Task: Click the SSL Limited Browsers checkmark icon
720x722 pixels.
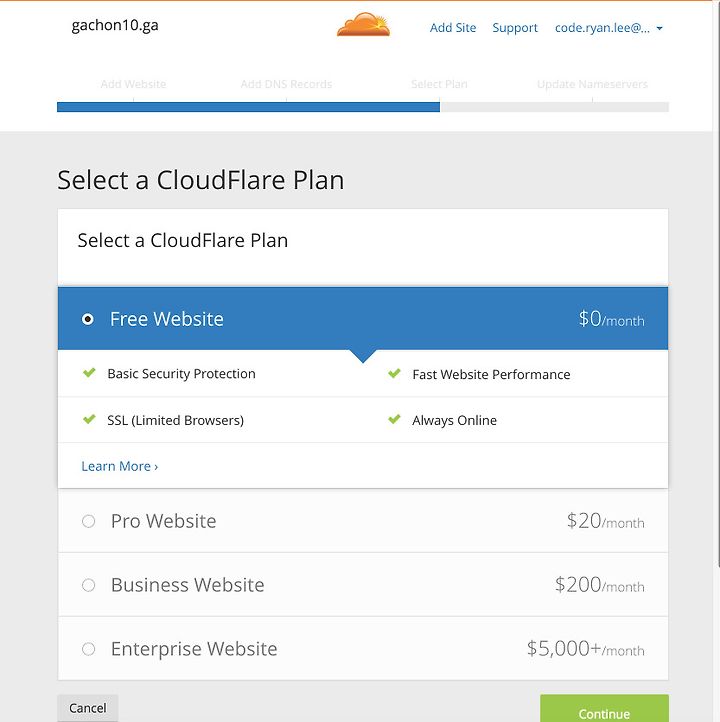Action: (89, 419)
